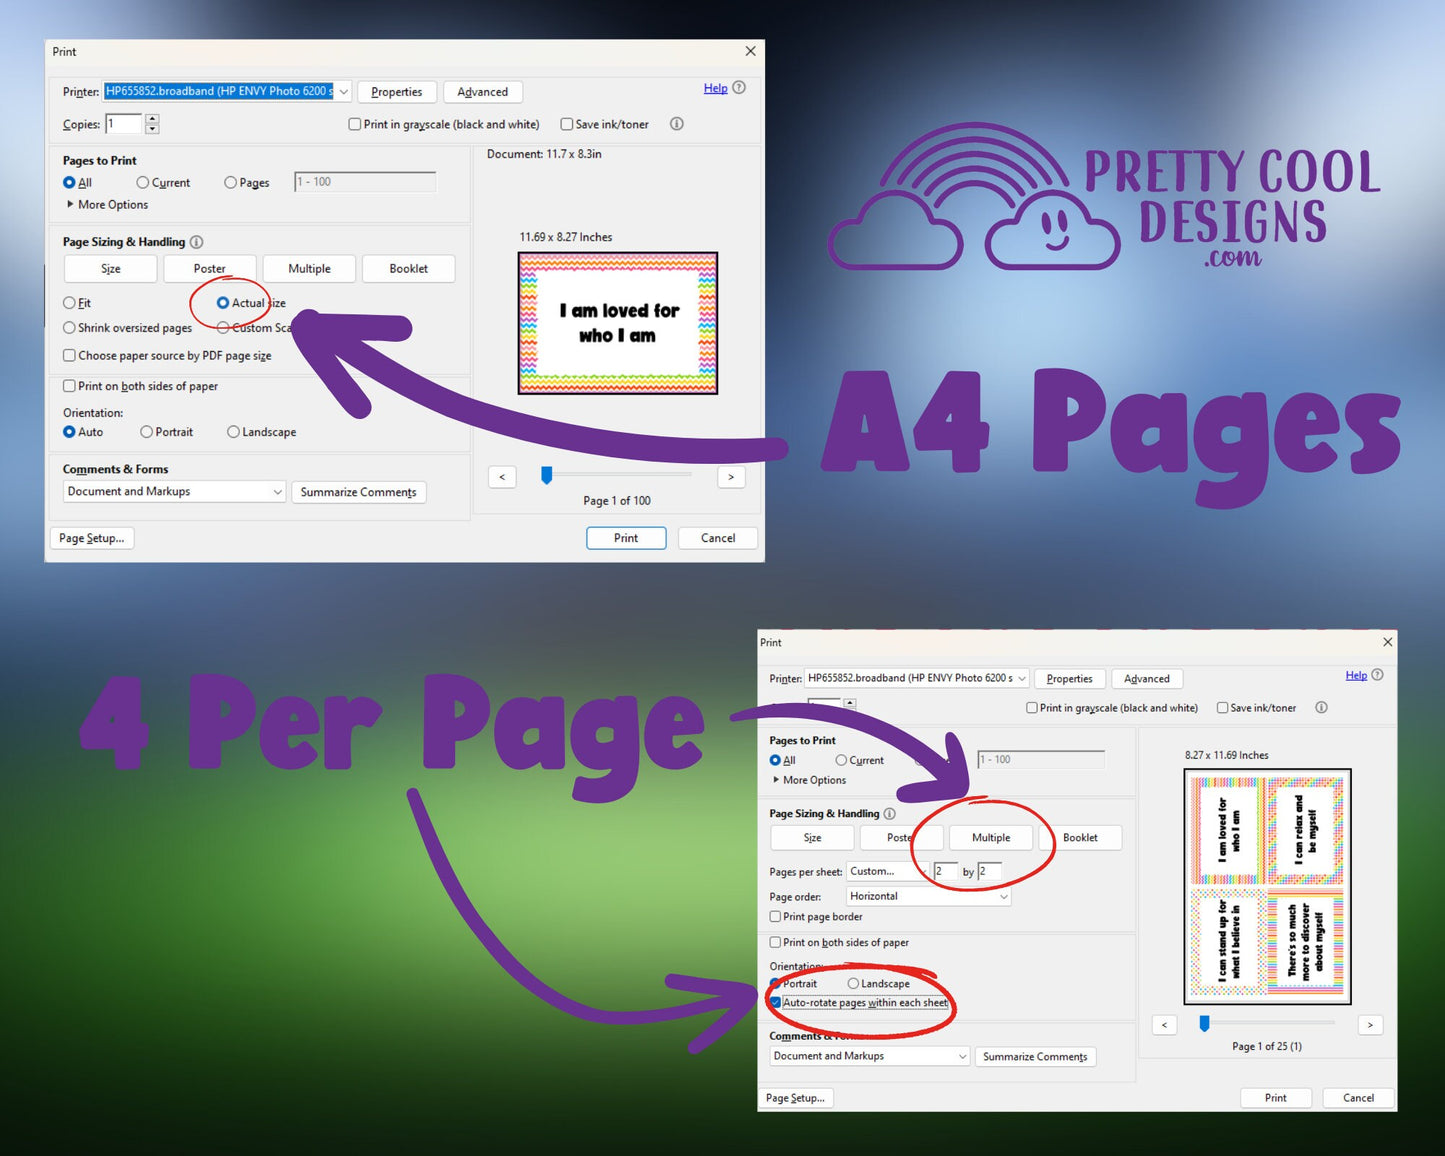This screenshot has width=1445, height=1156.
Task: Click the Print button in the Page 1 of 100 dialog
Action: pos(625,538)
